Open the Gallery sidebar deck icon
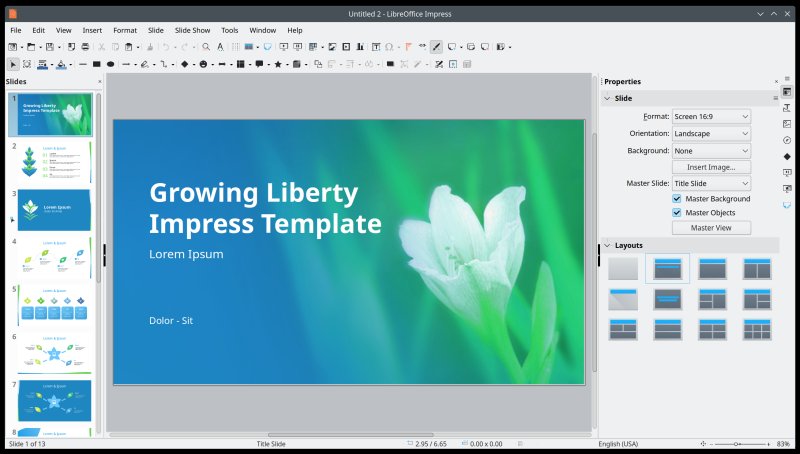800x454 pixels. 787,124
